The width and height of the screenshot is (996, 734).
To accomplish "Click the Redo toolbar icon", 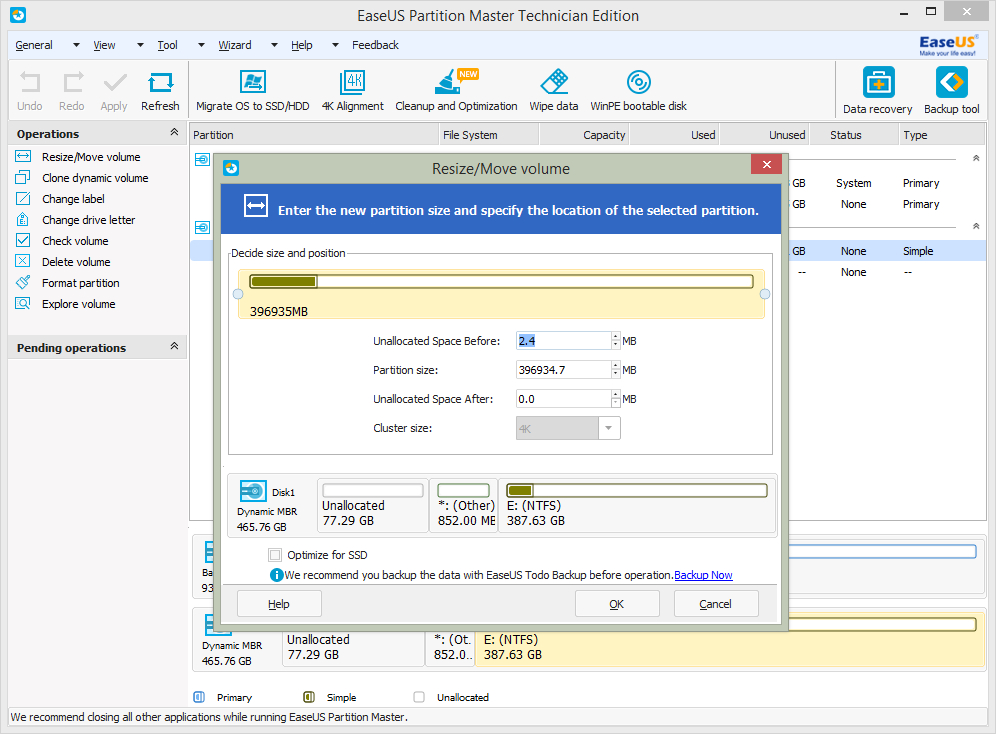I will click(x=72, y=83).
